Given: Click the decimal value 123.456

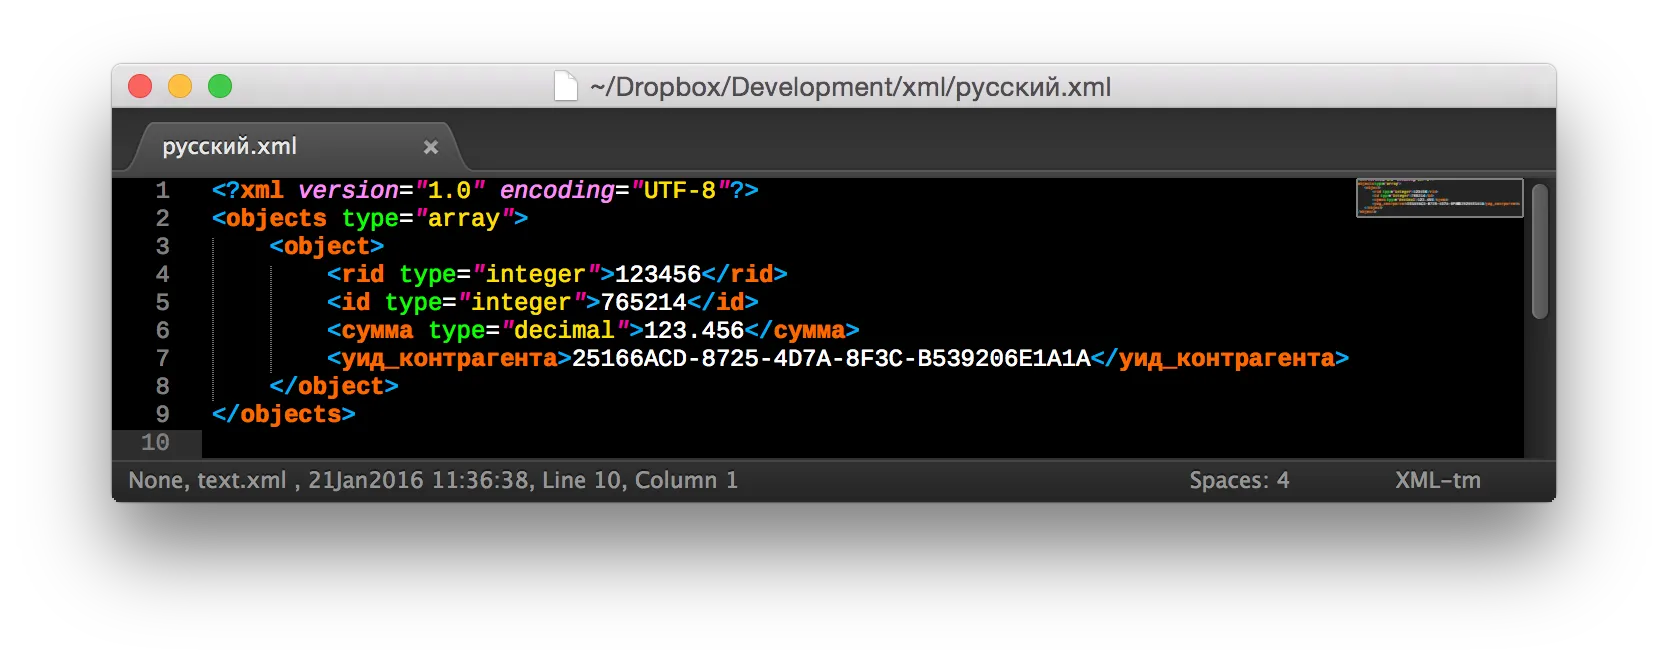Looking at the screenshot, I should tap(693, 331).
